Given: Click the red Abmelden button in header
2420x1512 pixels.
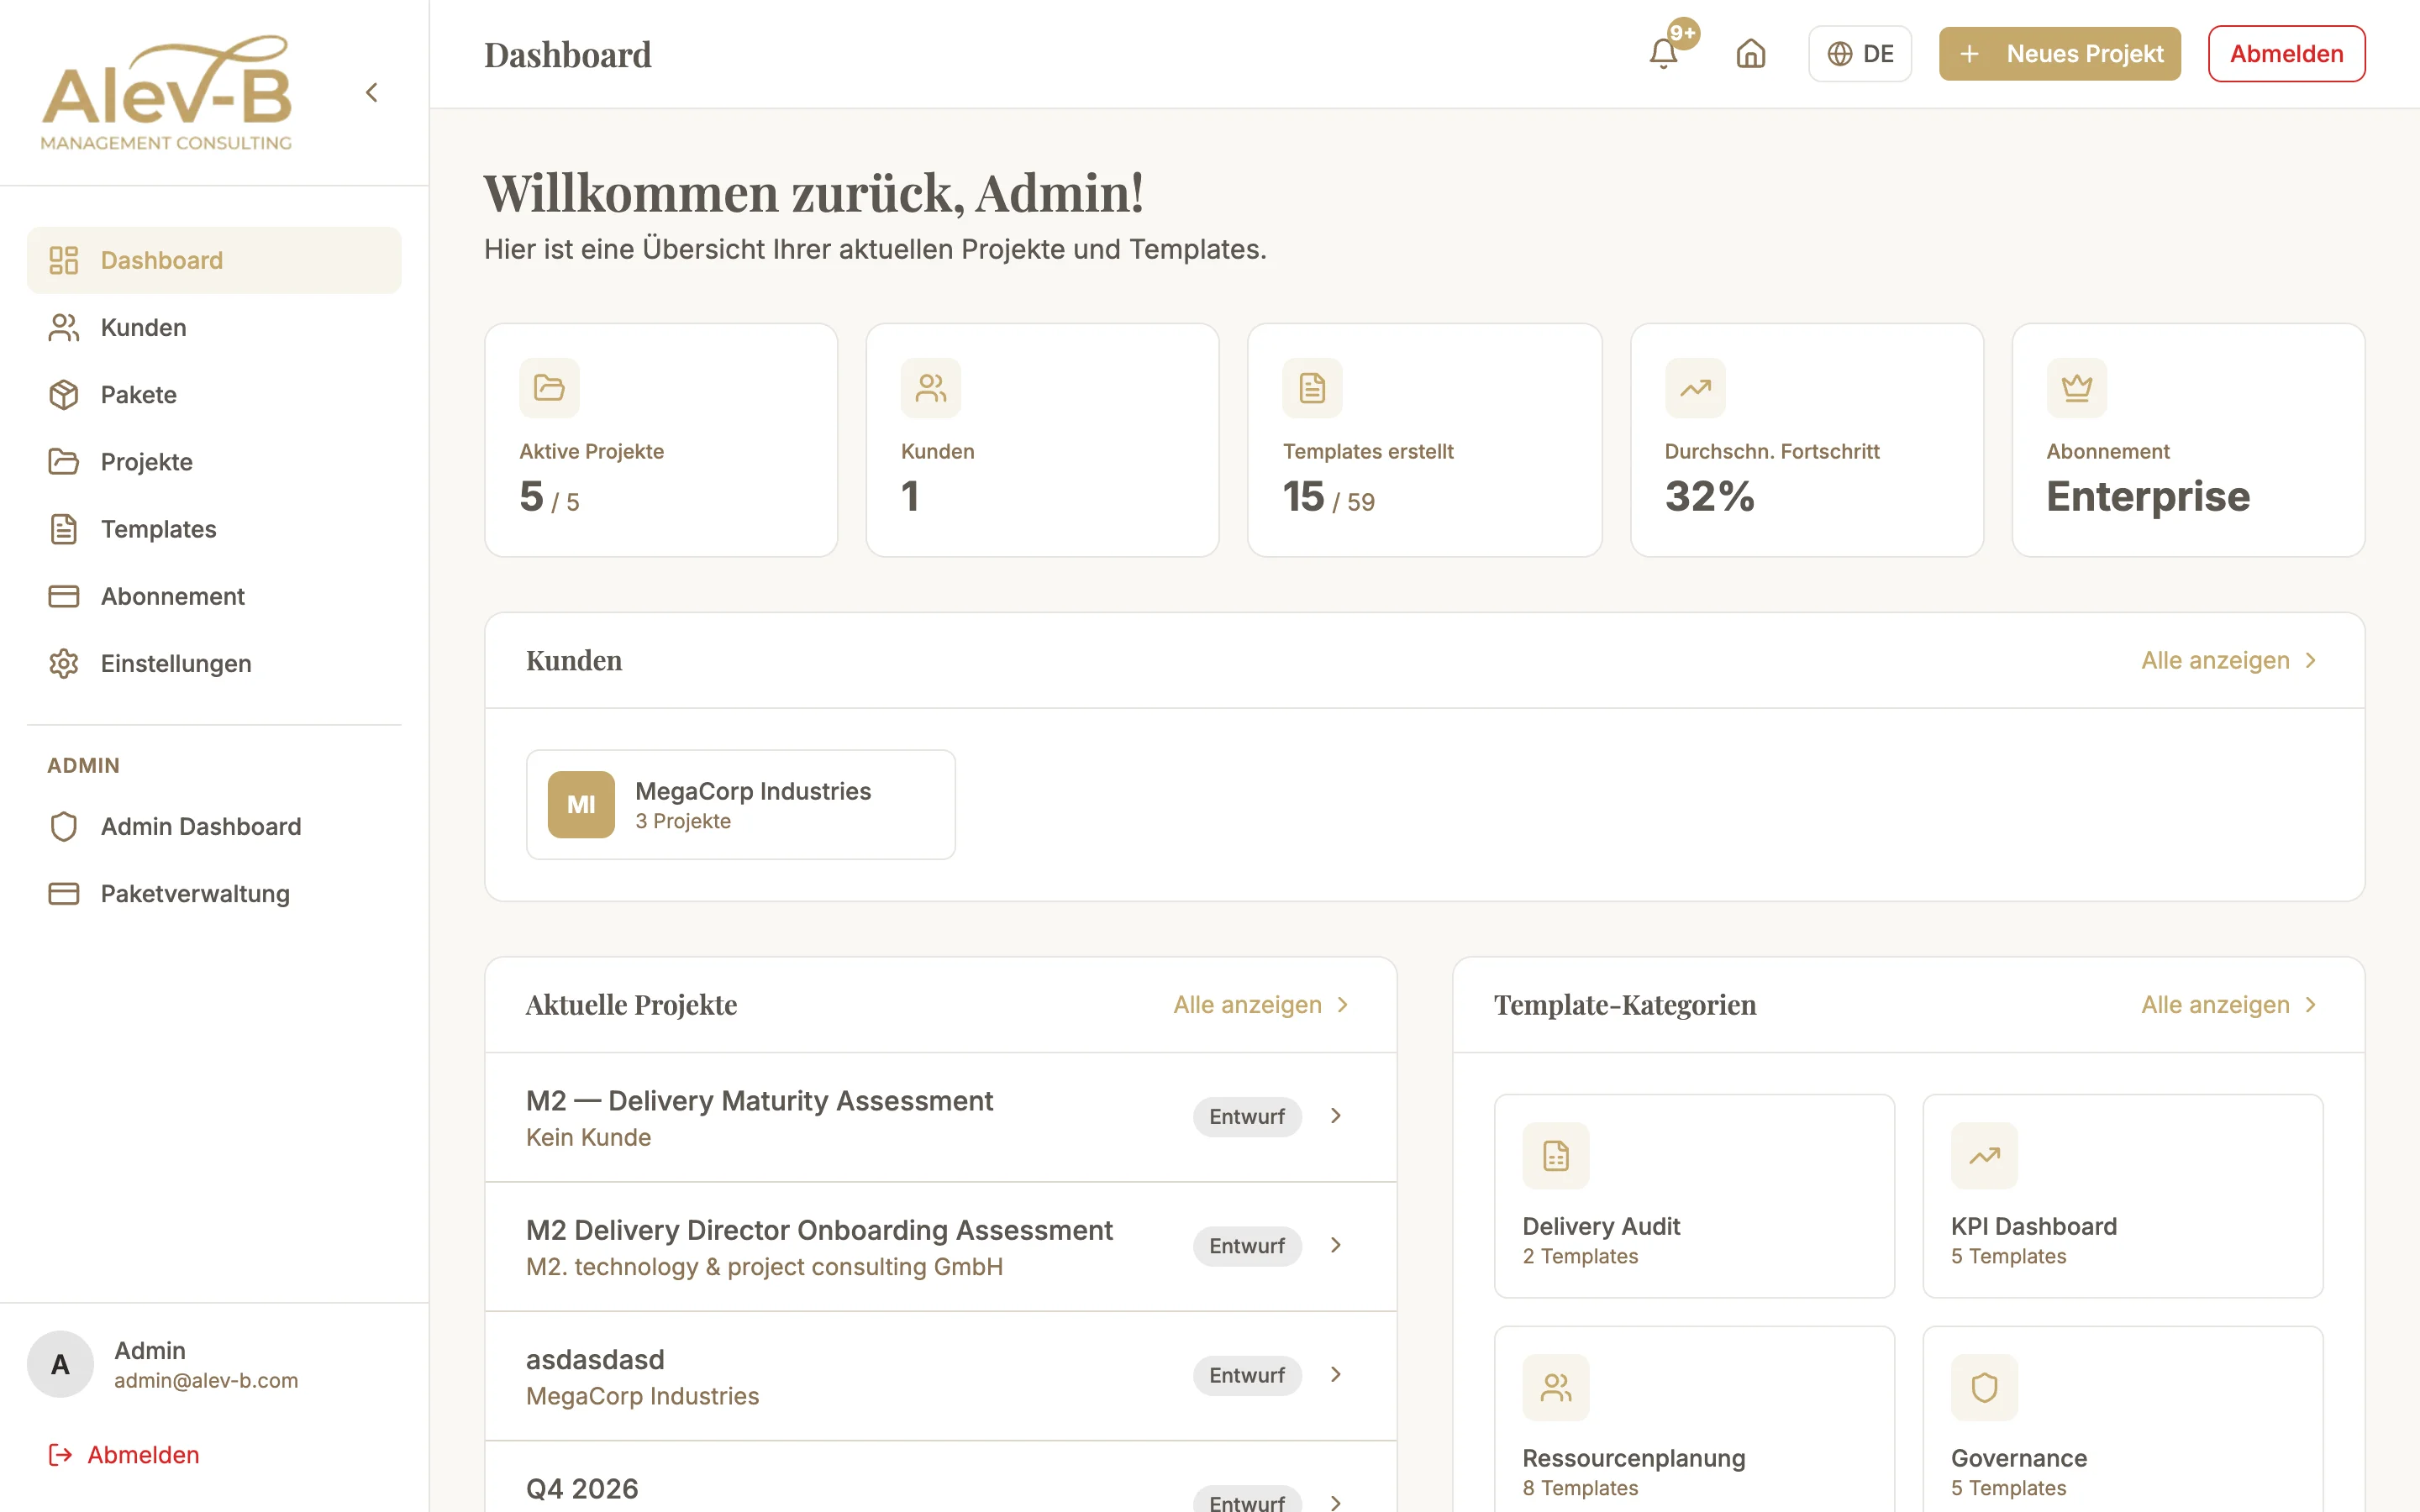Looking at the screenshot, I should coord(2286,54).
